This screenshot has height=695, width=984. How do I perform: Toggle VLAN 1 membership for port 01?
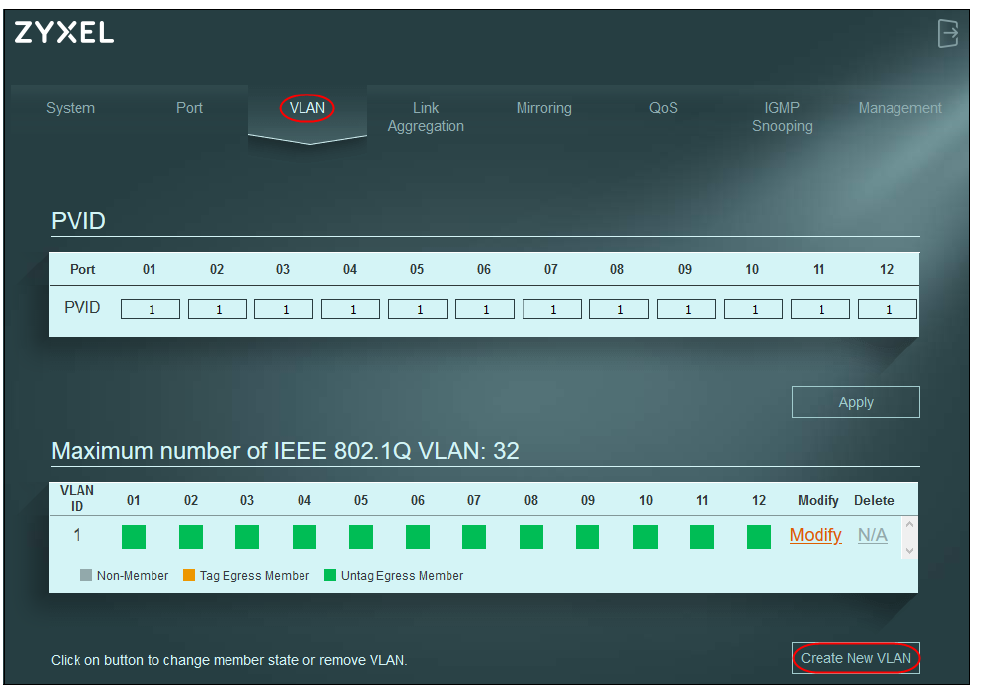point(134,537)
